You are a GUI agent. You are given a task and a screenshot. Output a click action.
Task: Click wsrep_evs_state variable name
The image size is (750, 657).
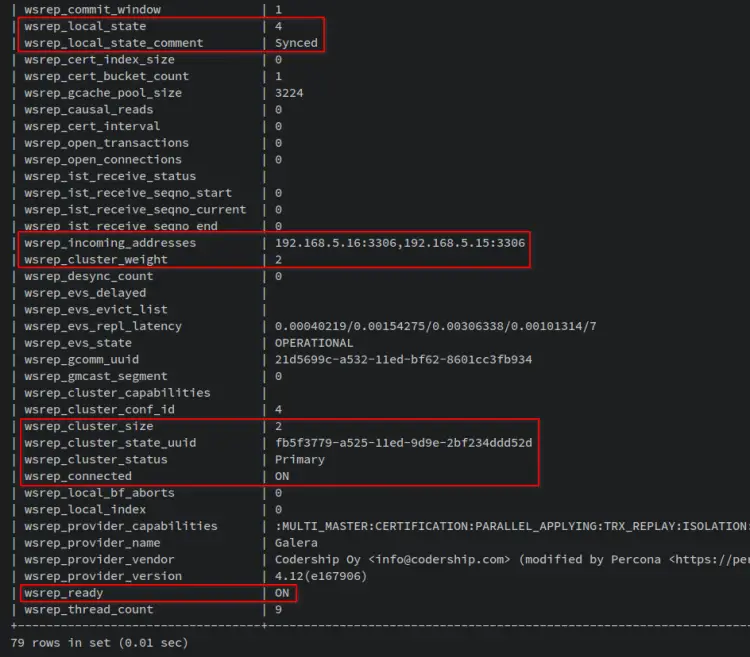[x=78, y=343]
